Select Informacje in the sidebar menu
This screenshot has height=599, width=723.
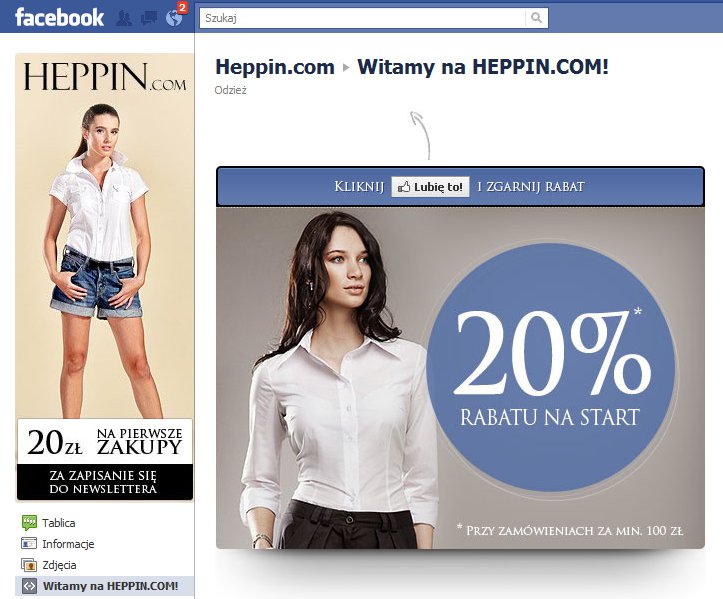click(68, 544)
